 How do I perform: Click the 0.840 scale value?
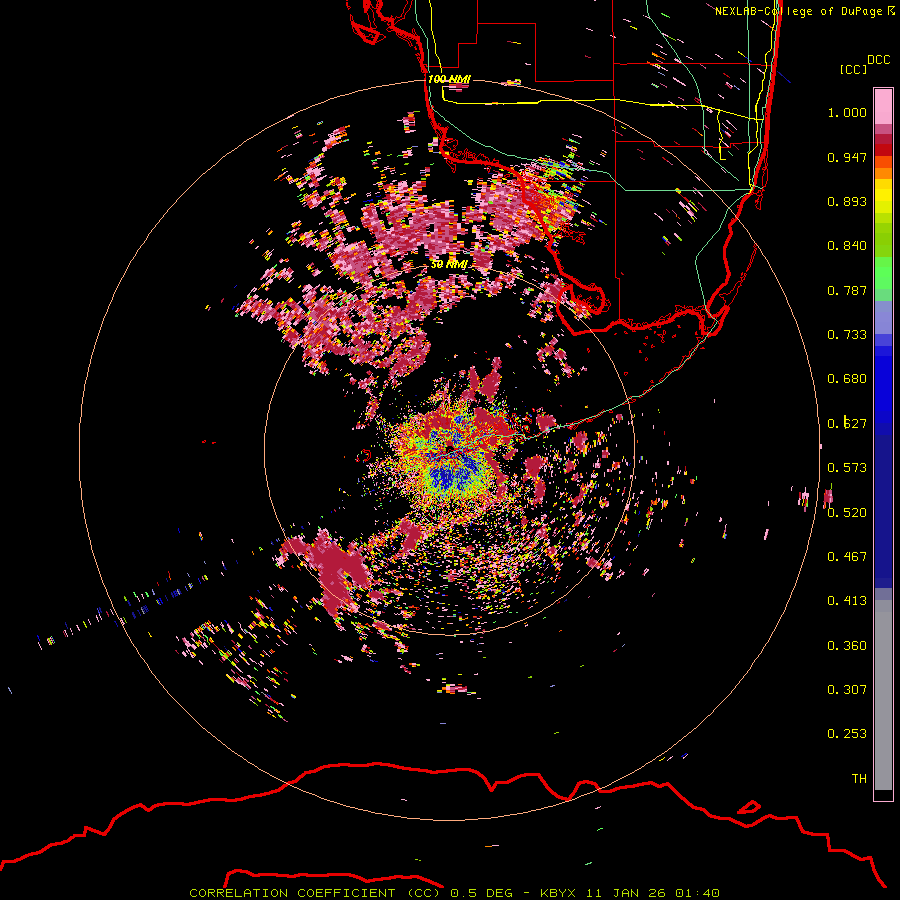point(847,246)
